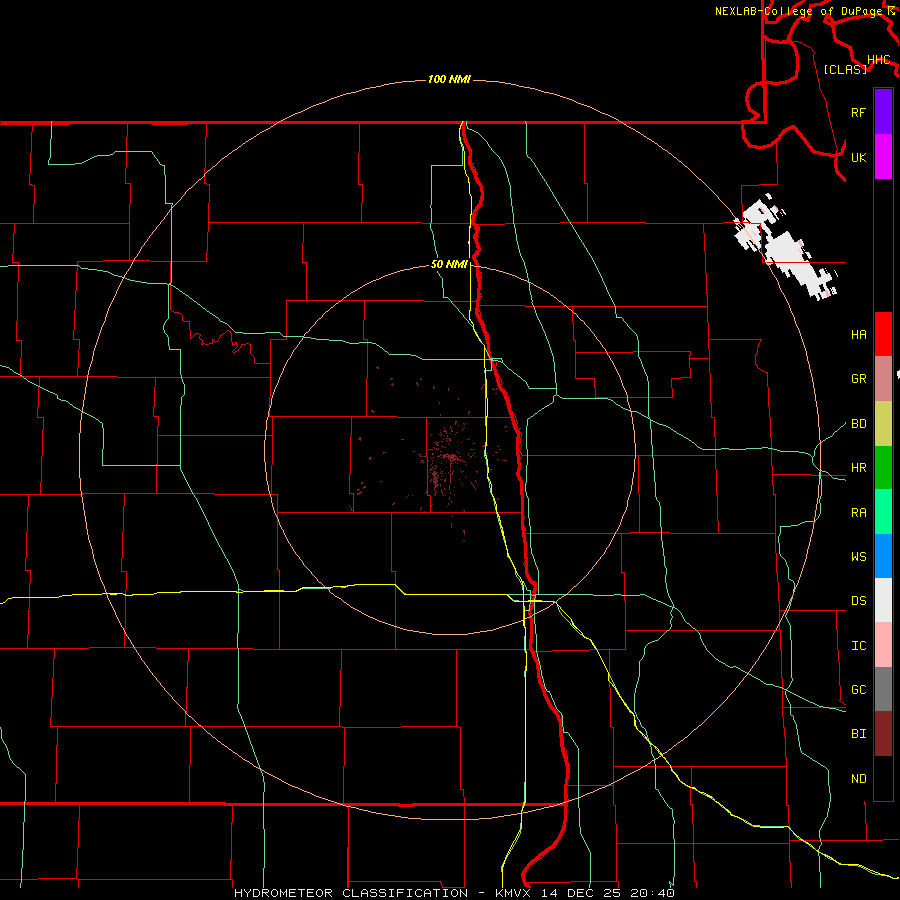
Task: Click the radar site clutter center
Action: 451,457
